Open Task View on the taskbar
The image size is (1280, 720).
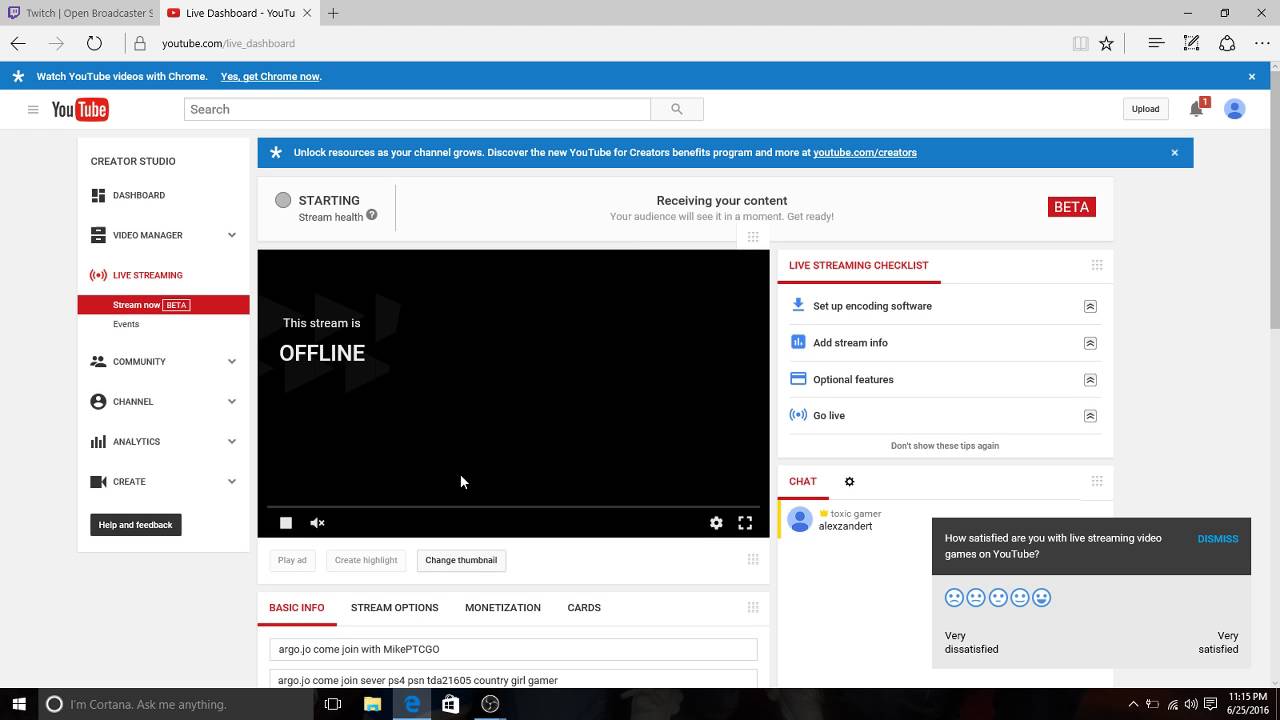coord(333,704)
